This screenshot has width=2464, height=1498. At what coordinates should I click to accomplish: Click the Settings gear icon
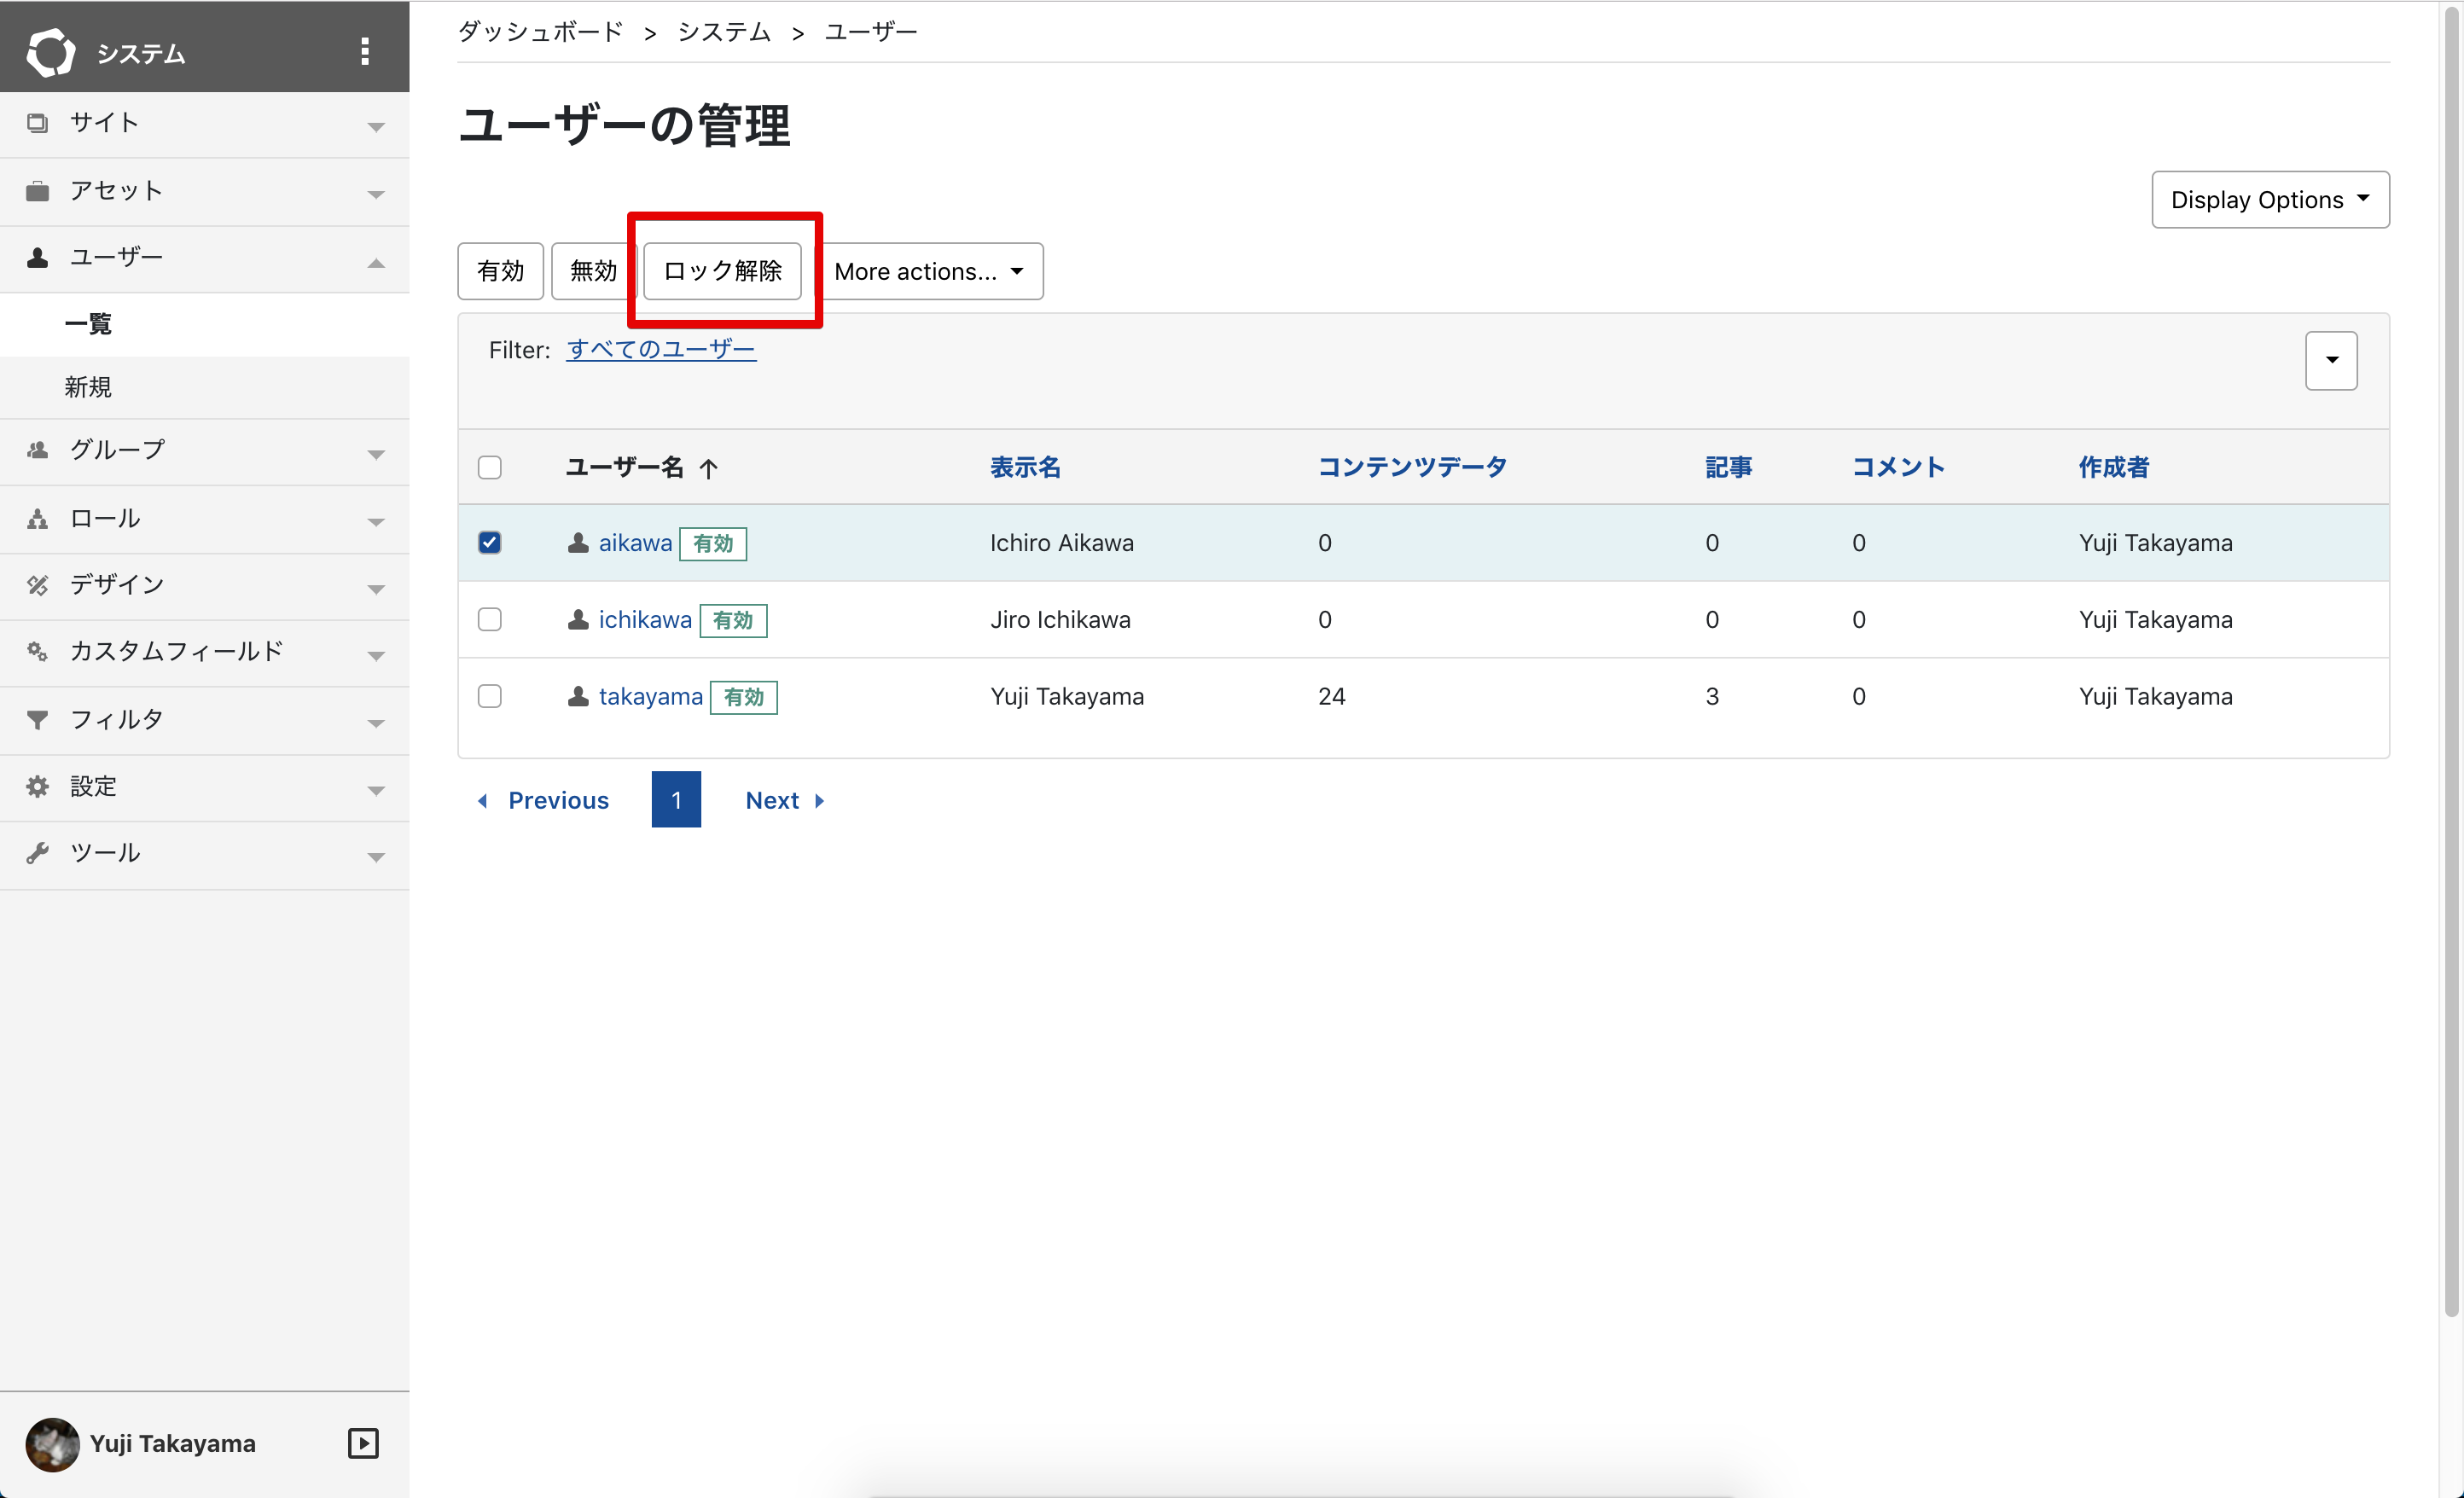click(x=37, y=787)
